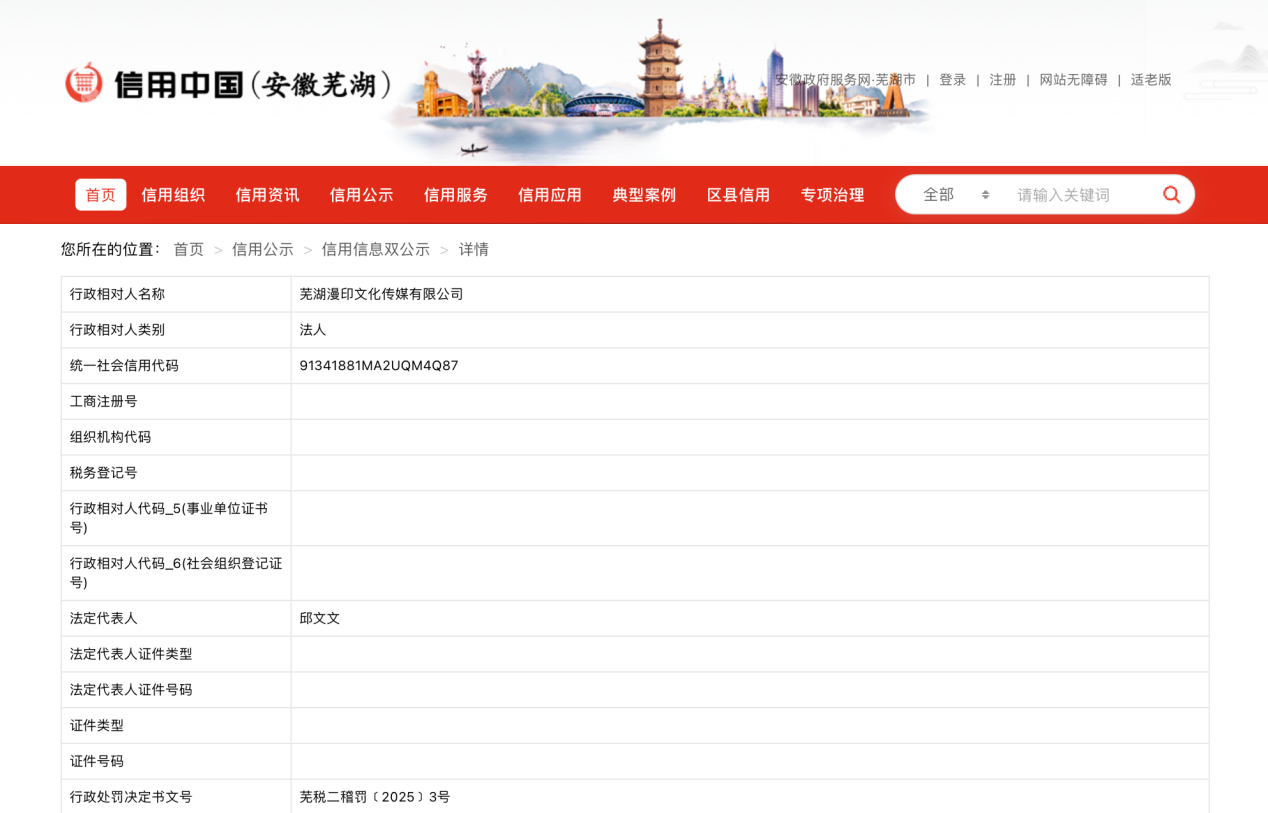
Task: Select the 首页 navigation tab
Action: [x=100, y=195]
